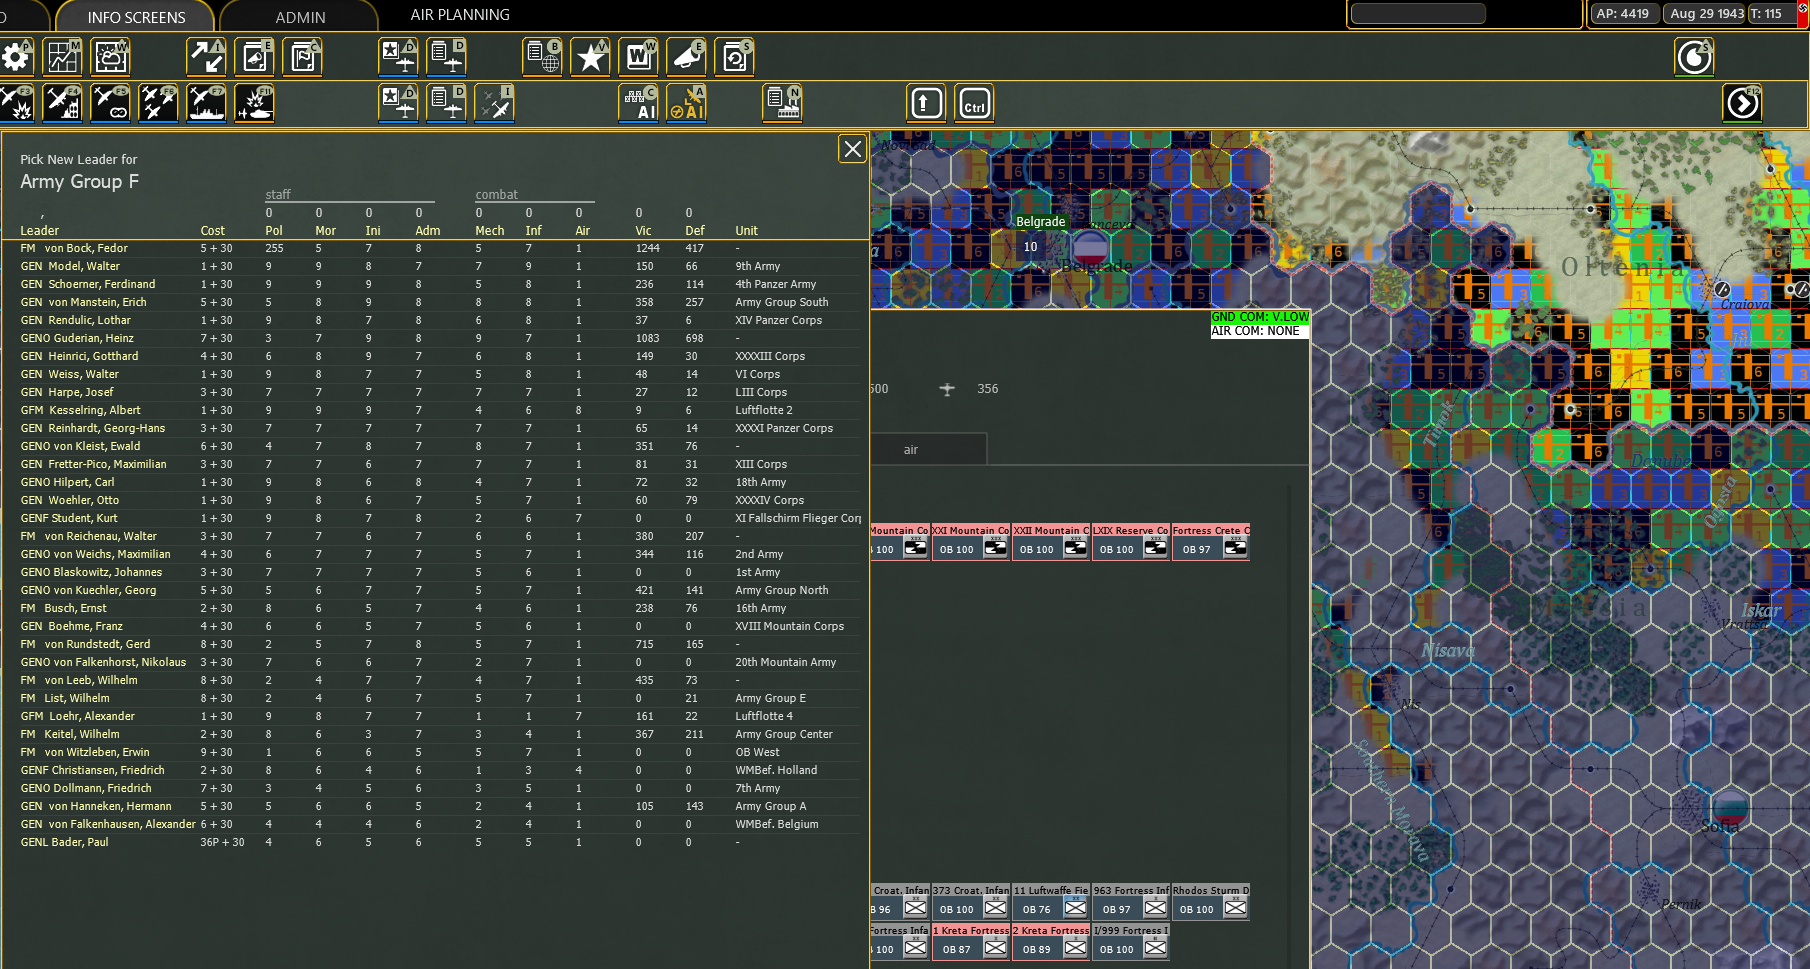The width and height of the screenshot is (1810, 969).
Task: Toggle the Ctrl modifier button
Action: click(973, 102)
